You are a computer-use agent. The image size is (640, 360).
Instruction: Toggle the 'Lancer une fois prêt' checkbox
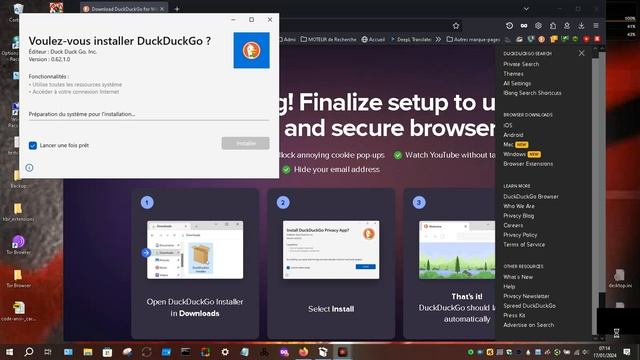click(33, 145)
